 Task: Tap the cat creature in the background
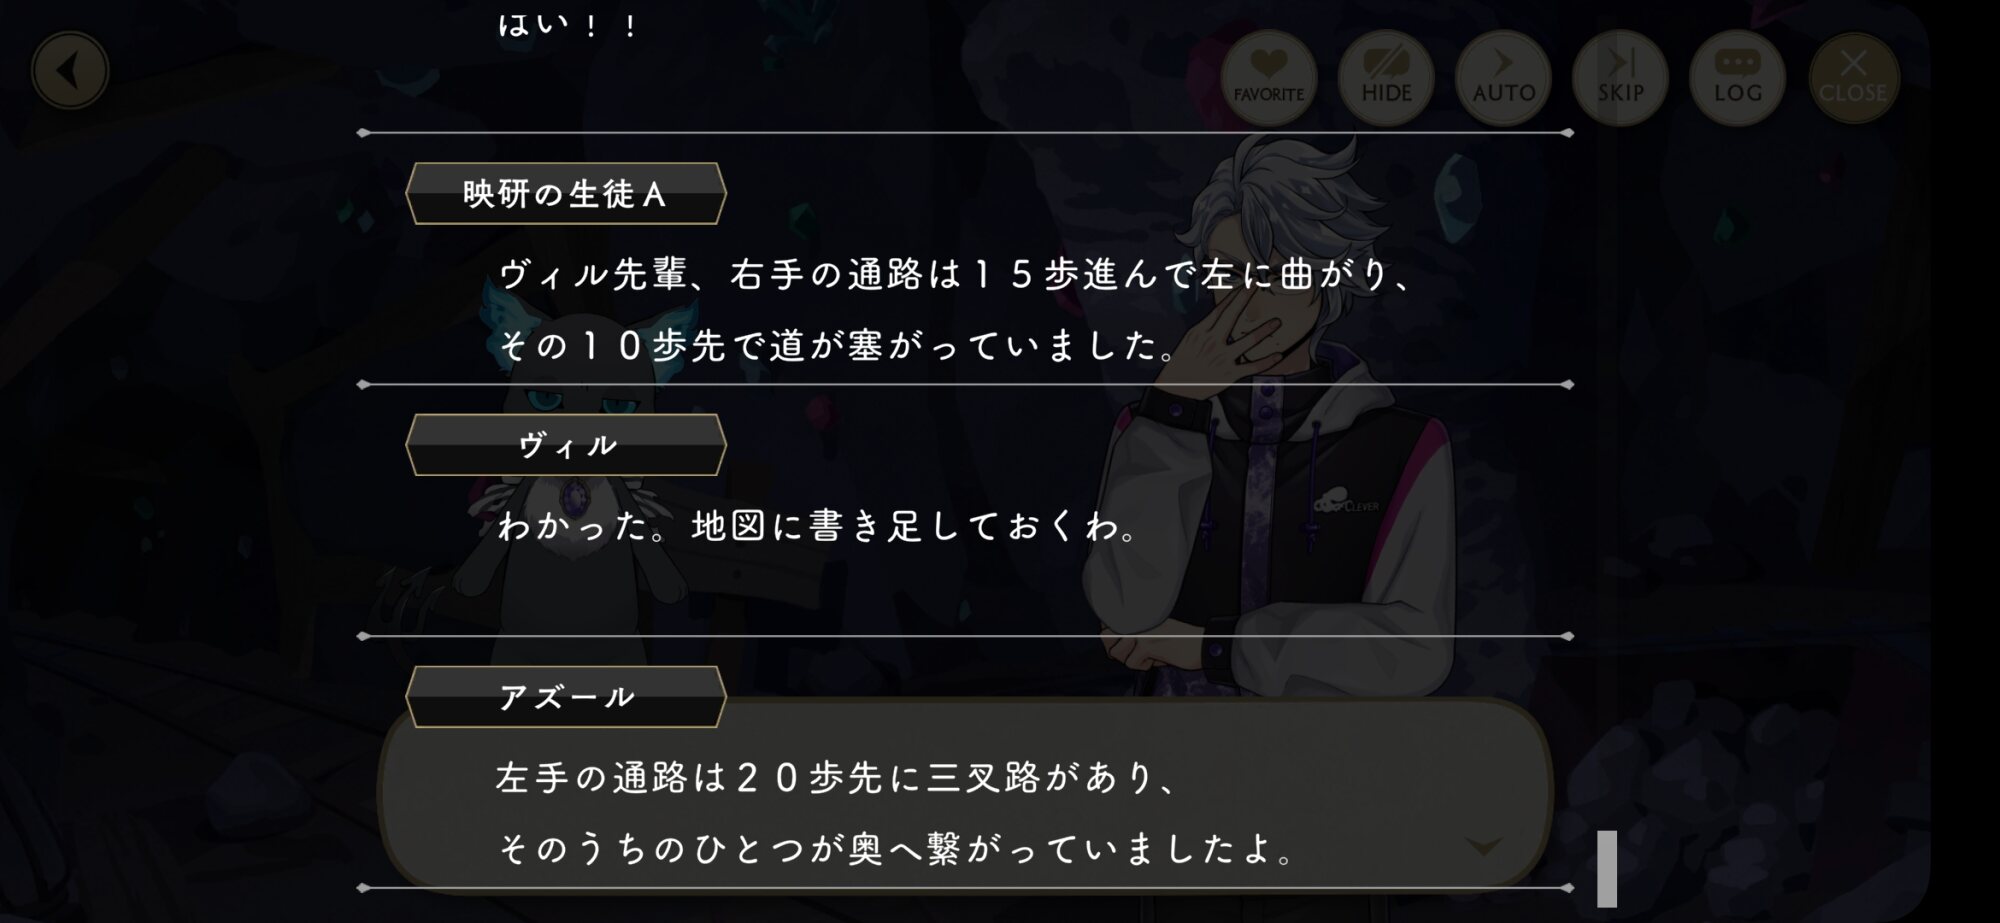(560, 470)
